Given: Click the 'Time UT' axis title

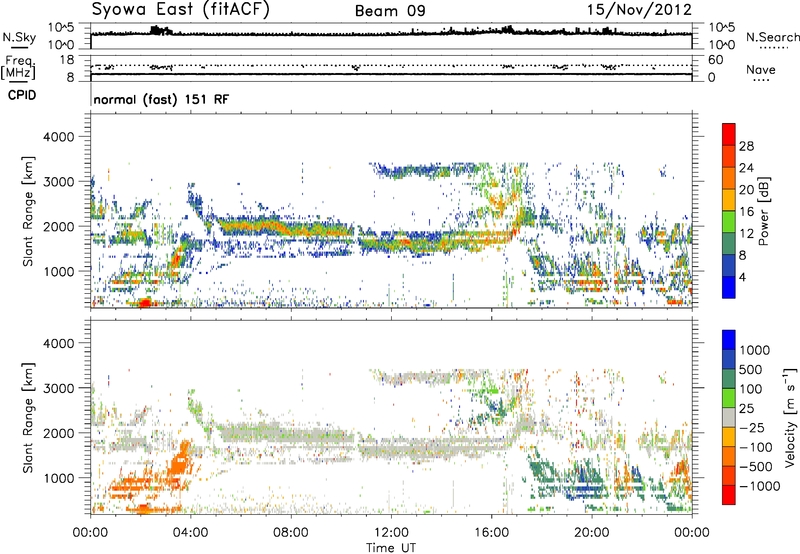Looking at the screenshot, I should click(x=391, y=548).
